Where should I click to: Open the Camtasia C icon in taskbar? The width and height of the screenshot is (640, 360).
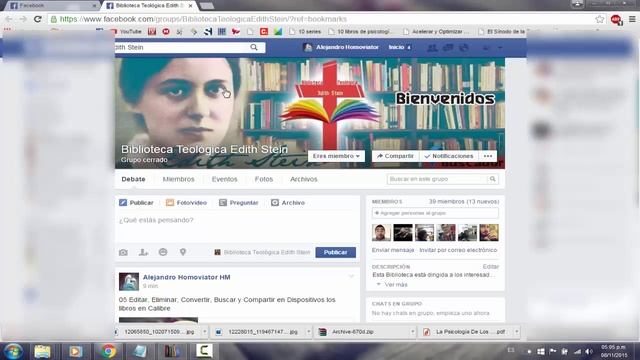[x=204, y=351]
